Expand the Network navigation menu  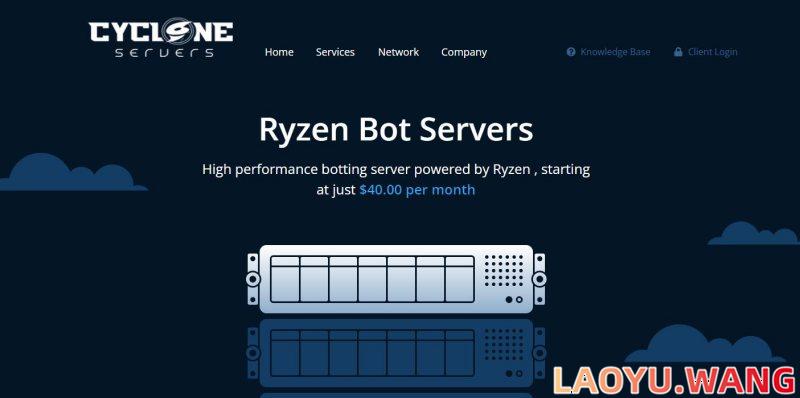pos(398,52)
